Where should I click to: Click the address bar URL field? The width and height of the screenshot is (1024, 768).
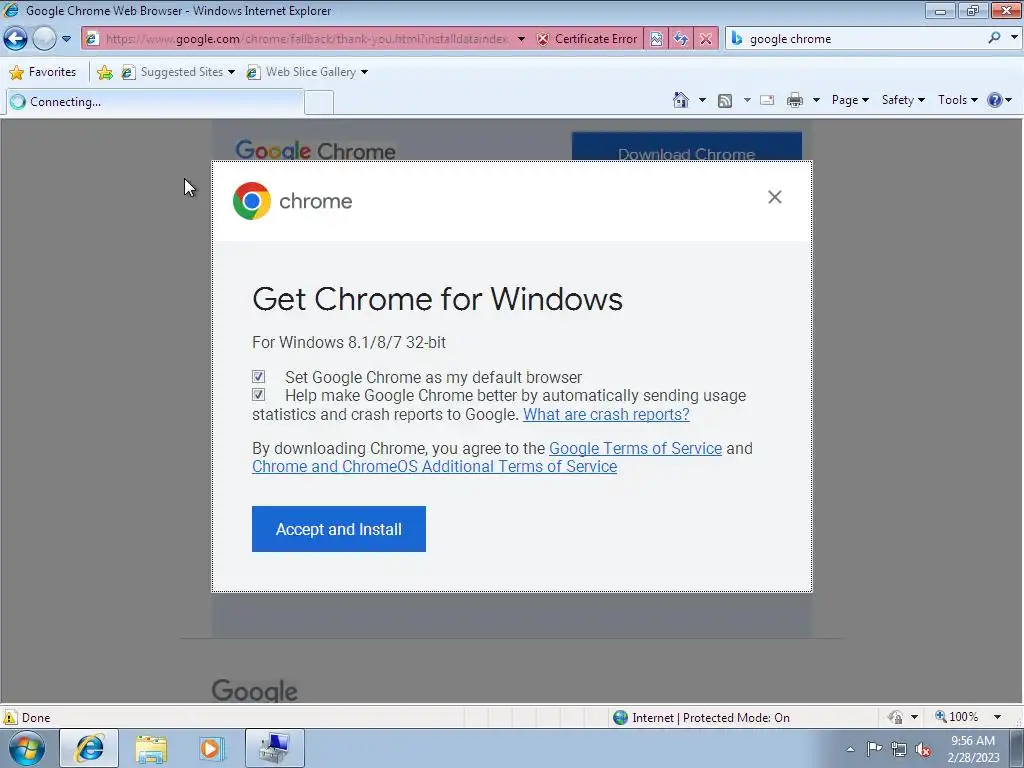[x=307, y=39]
